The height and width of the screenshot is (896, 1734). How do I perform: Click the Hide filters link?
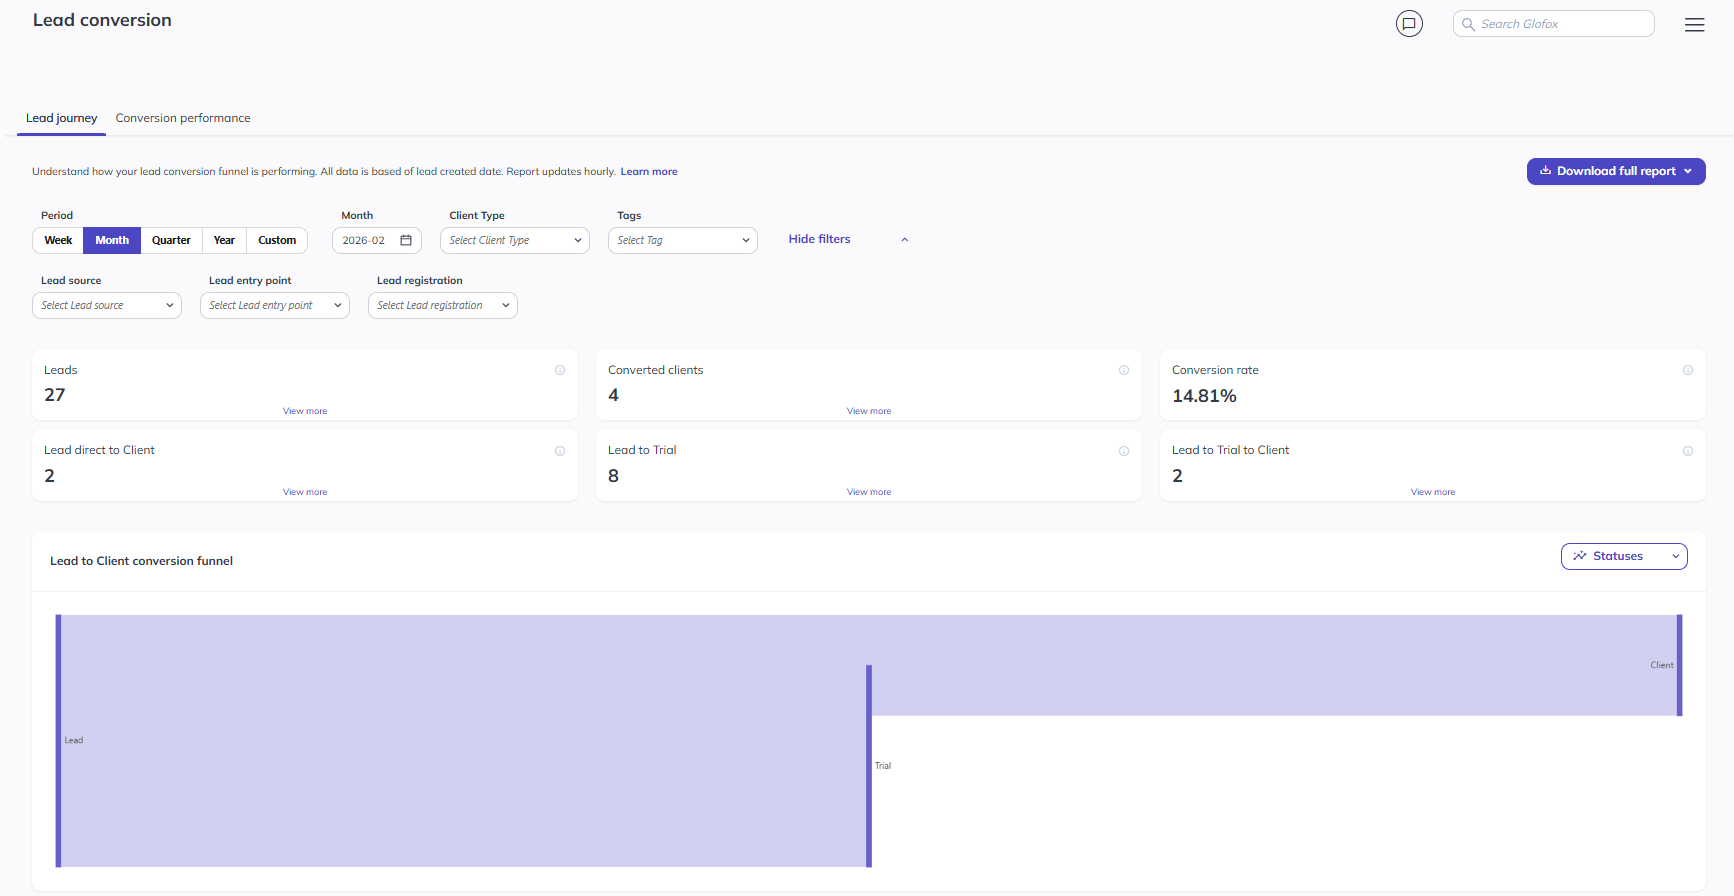point(819,239)
